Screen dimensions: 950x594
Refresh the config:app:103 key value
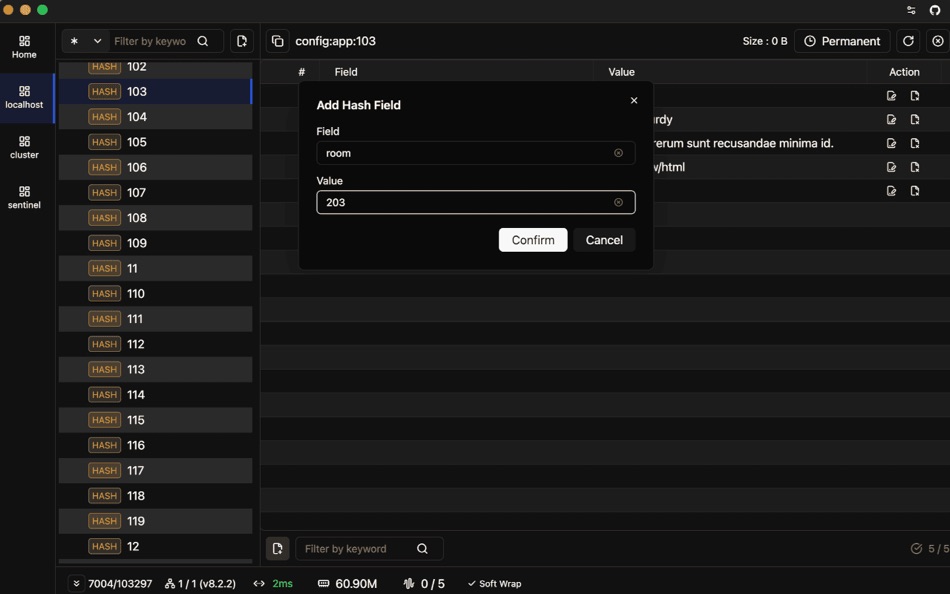tap(908, 42)
